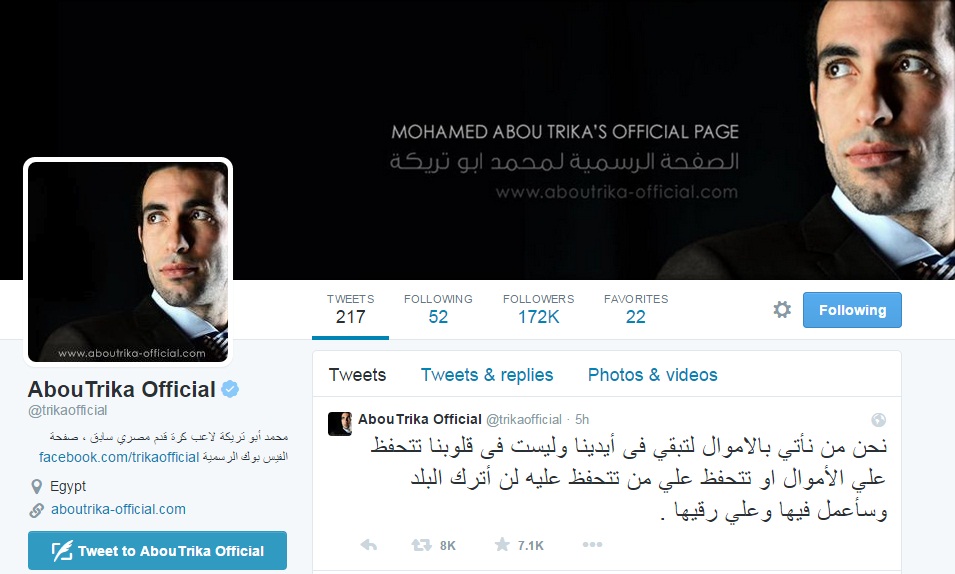Click the Tweet to AbouTrika Official button
This screenshot has height=574, width=955.
pyautogui.click(x=157, y=551)
